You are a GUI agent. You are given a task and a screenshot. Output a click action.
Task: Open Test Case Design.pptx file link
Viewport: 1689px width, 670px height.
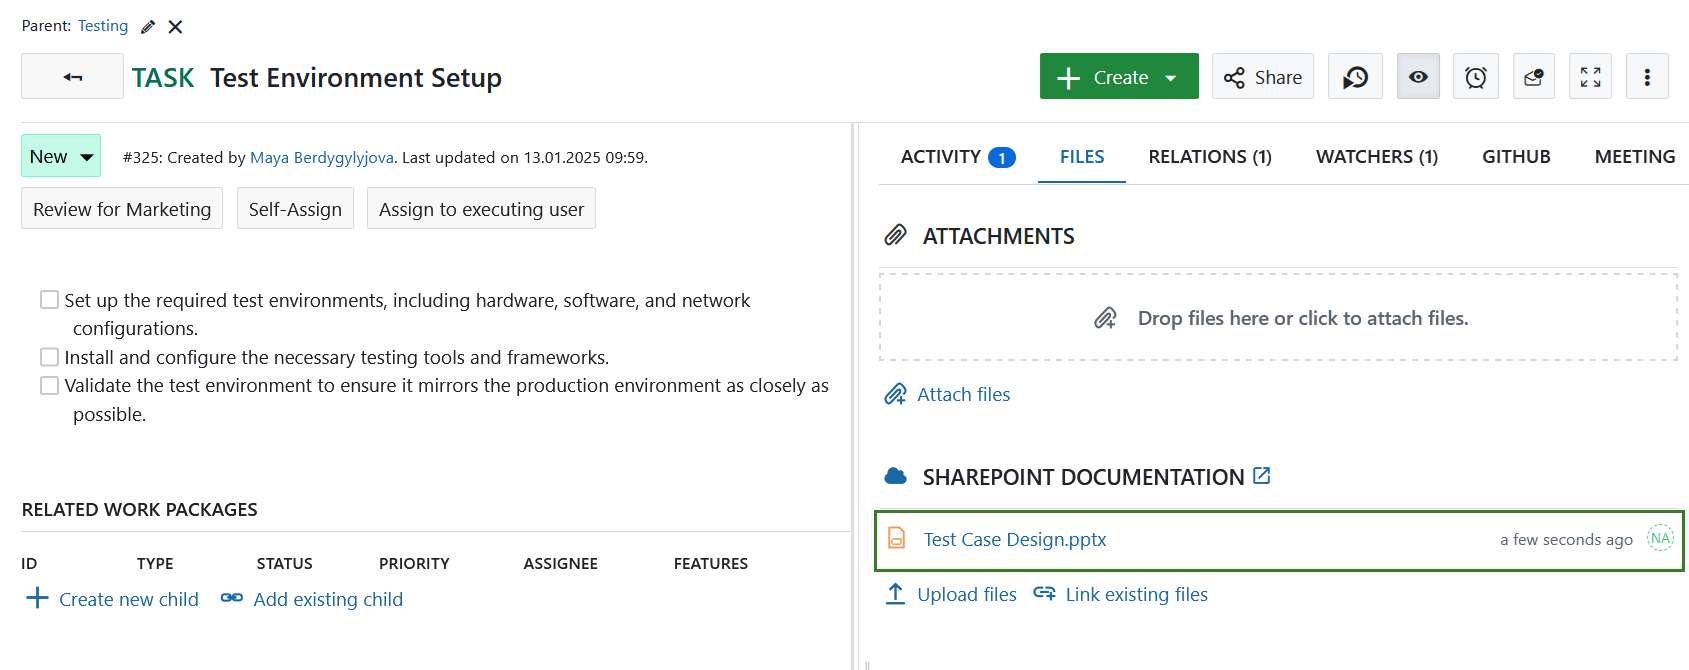point(1014,540)
